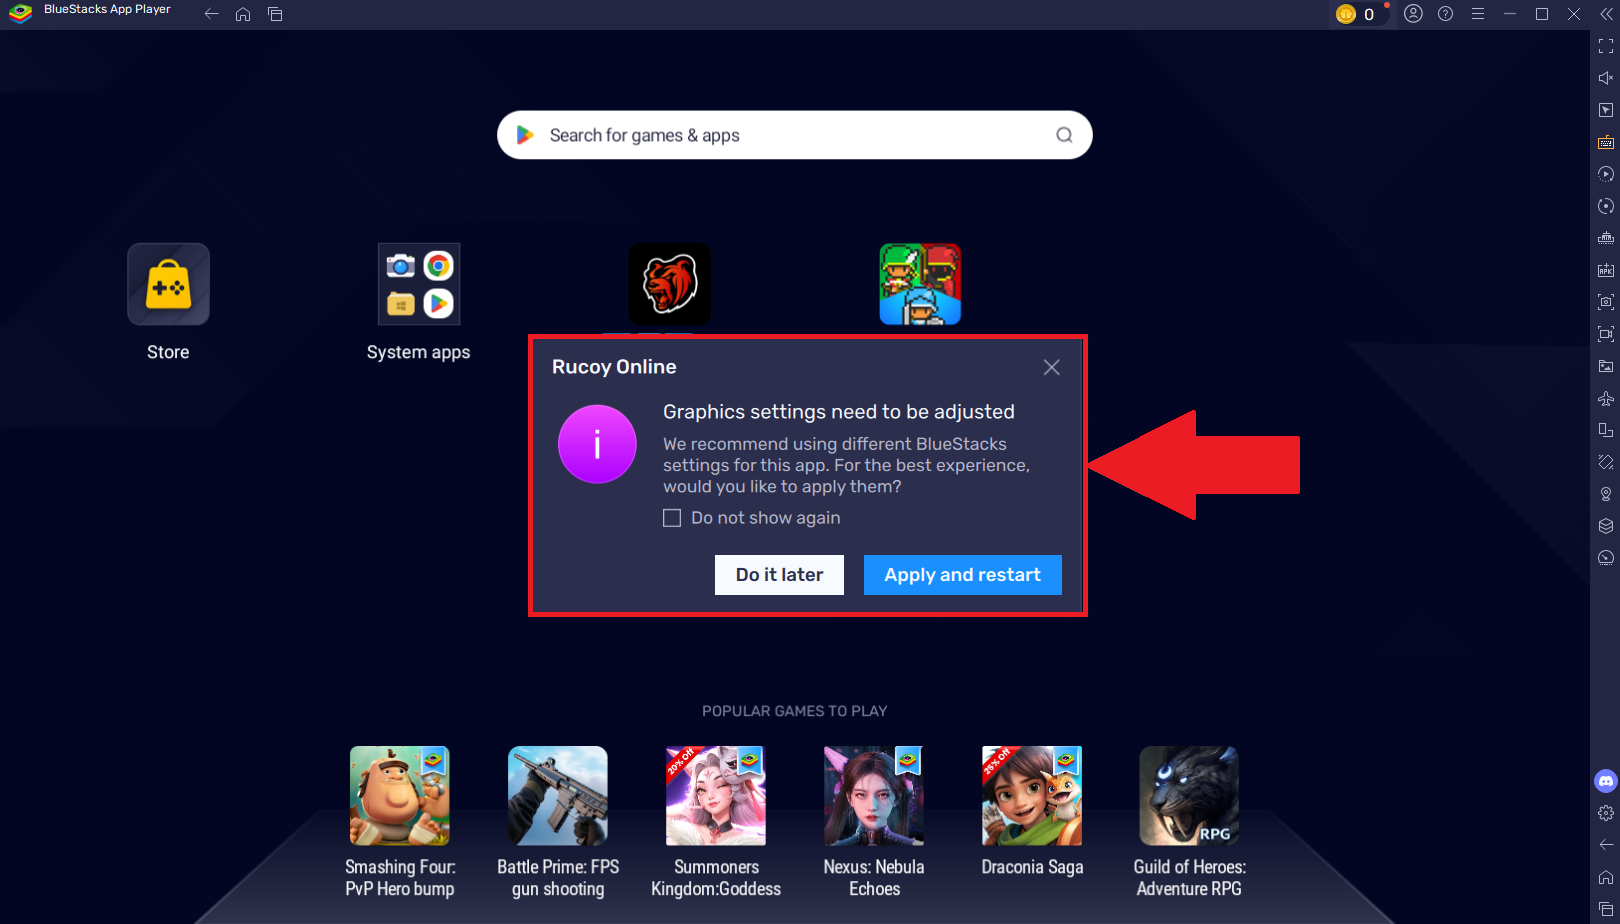Open the hamburger menu in title bar
The height and width of the screenshot is (924, 1620).
click(x=1477, y=14)
